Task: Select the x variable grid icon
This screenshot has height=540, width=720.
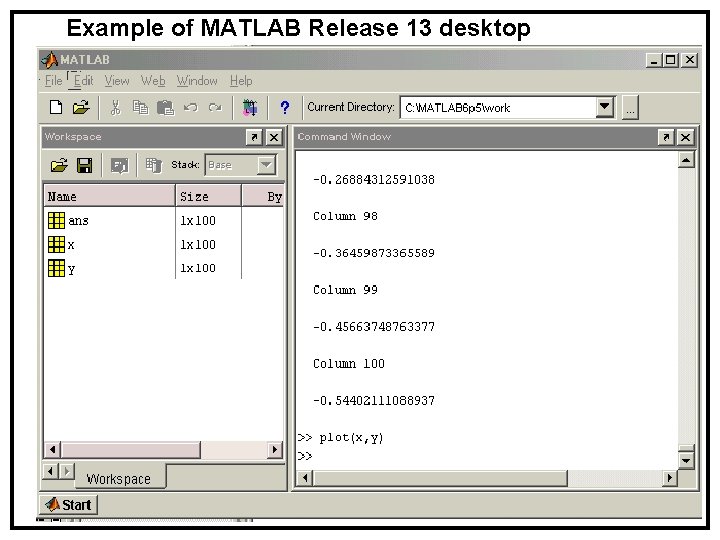Action: point(56,244)
